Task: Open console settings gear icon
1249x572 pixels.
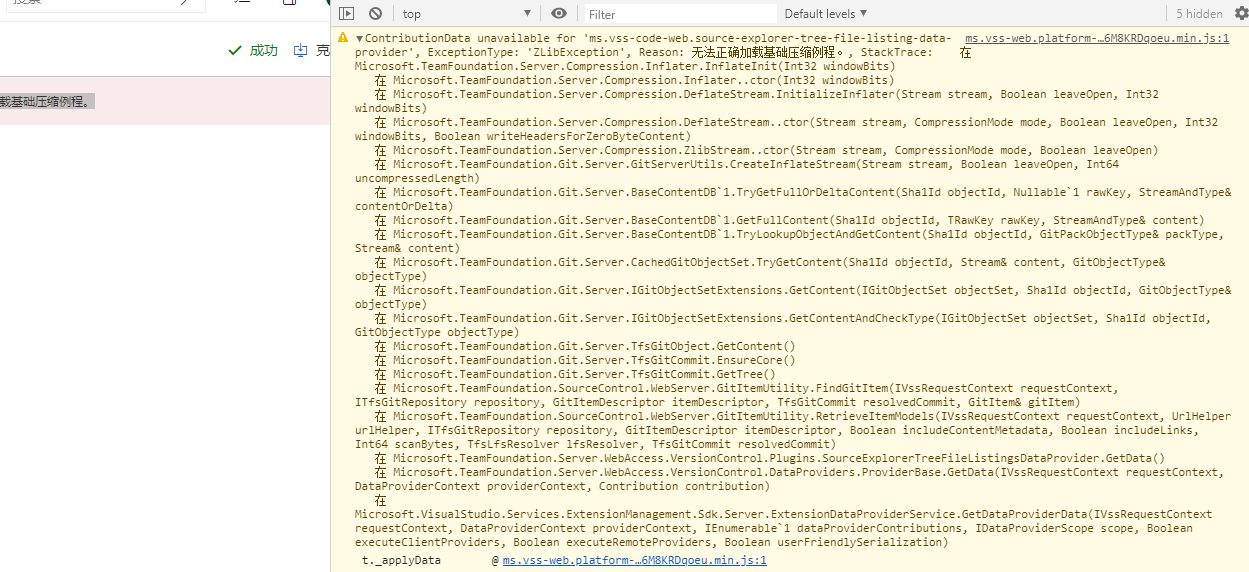Action: tap(1241, 13)
